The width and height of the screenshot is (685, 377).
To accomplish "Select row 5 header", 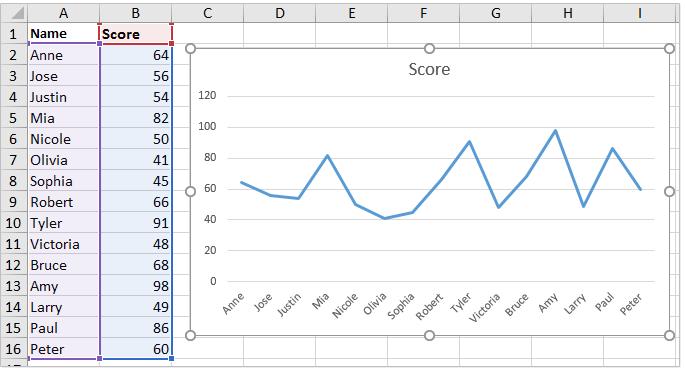I will pos(14,118).
